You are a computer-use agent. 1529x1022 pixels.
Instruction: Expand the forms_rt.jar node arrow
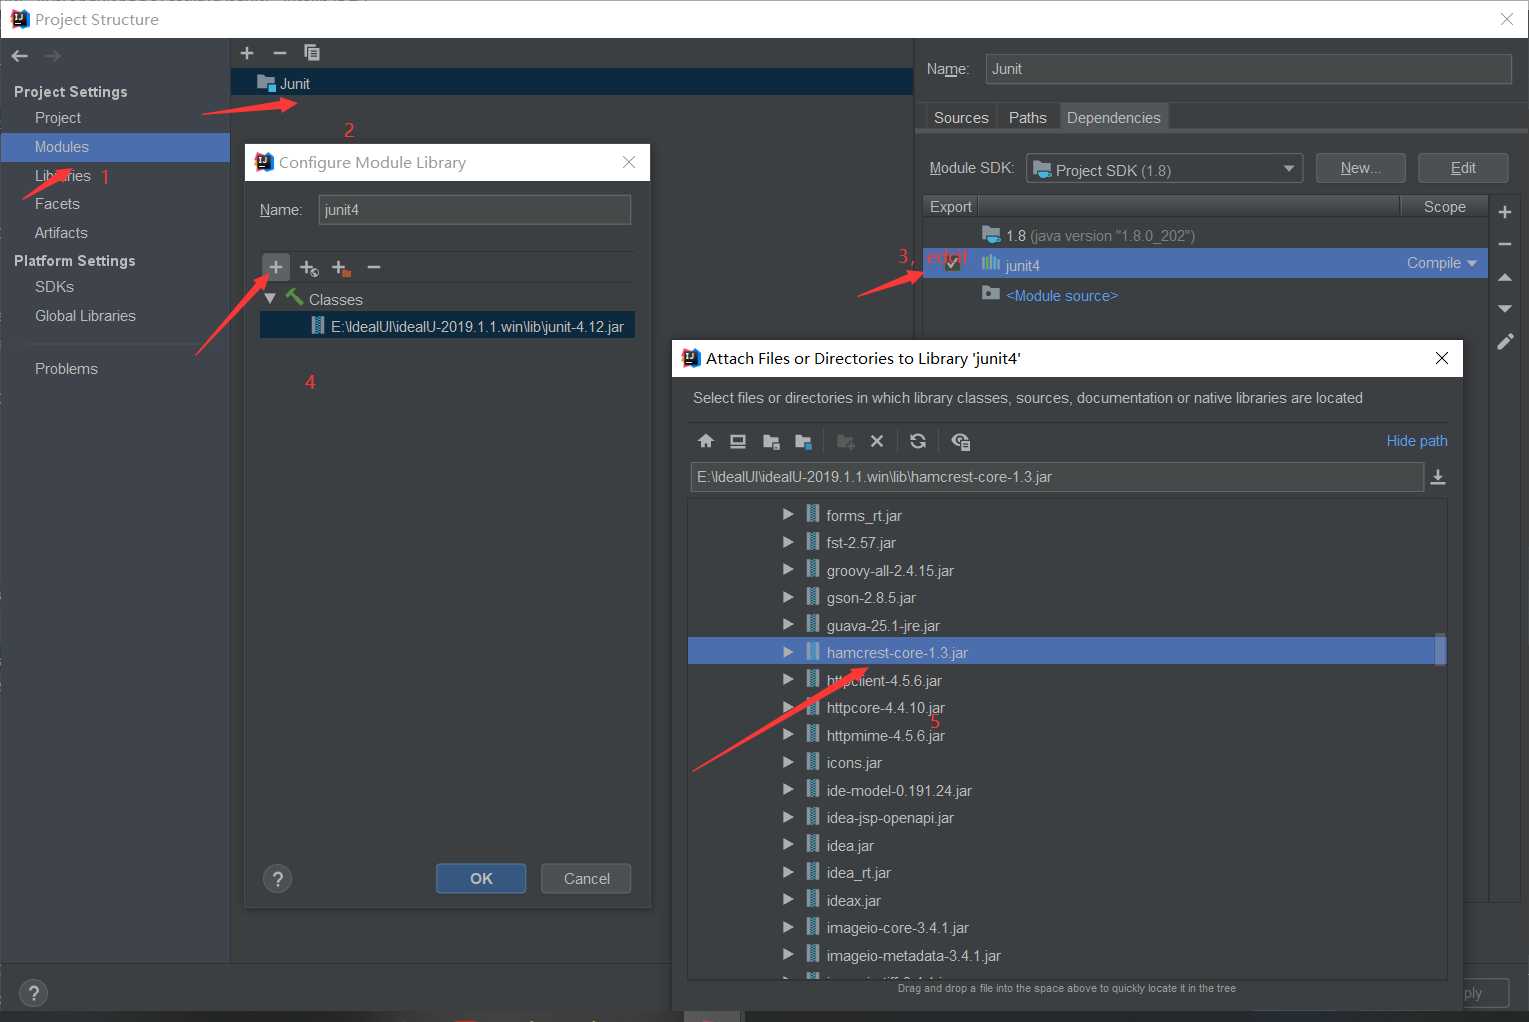click(788, 515)
